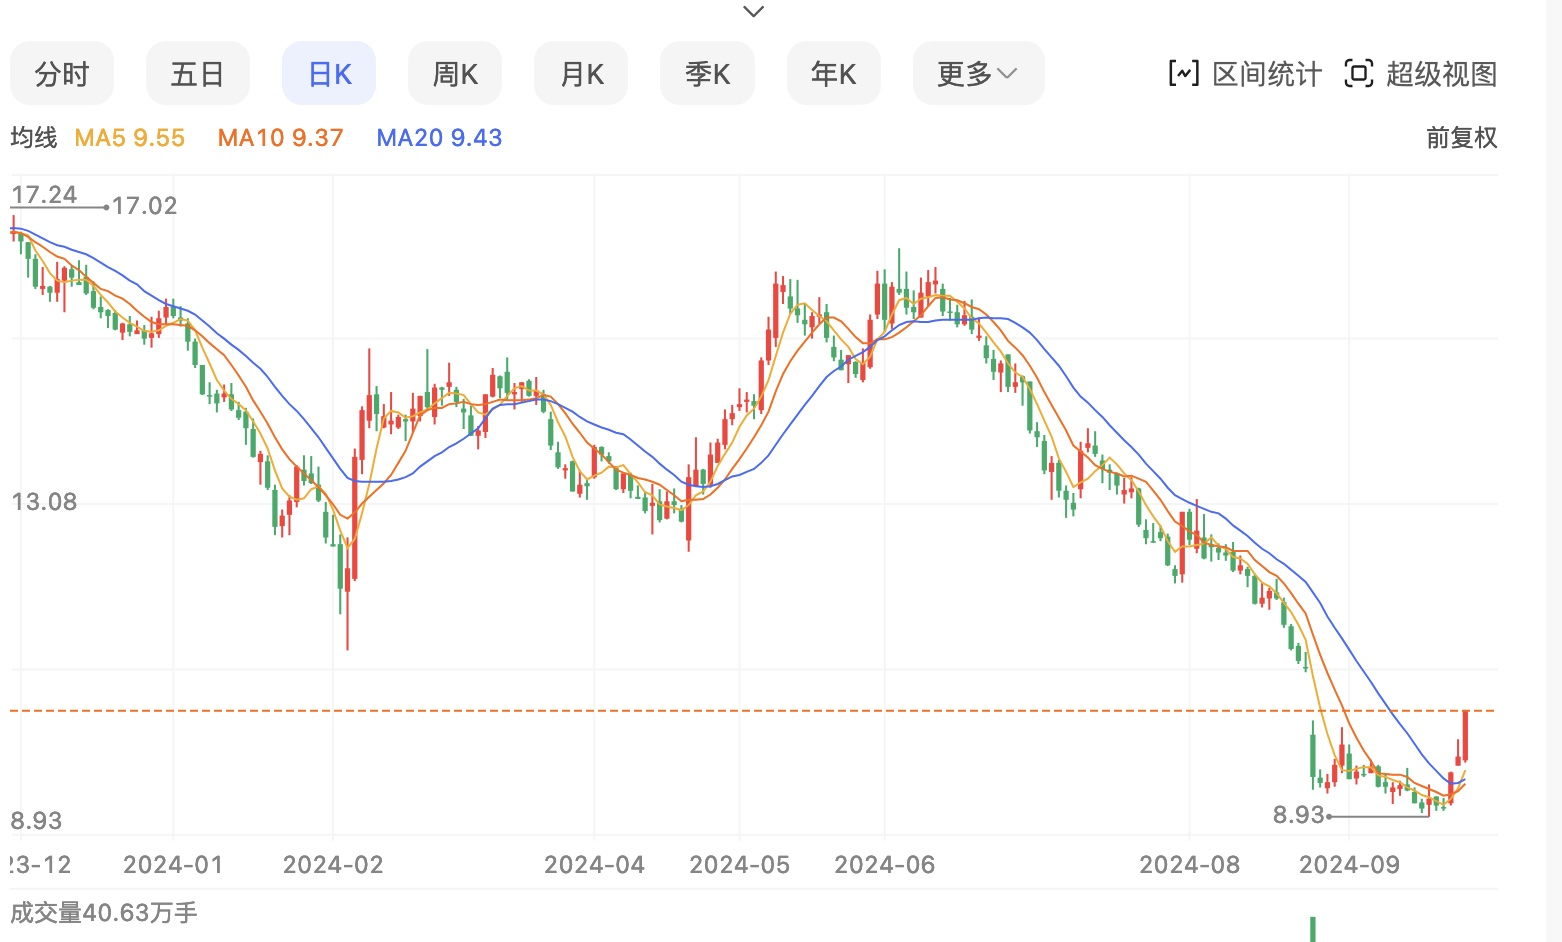
Task: Select the 年K yearly chart tab
Action: pyautogui.click(x=833, y=73)
